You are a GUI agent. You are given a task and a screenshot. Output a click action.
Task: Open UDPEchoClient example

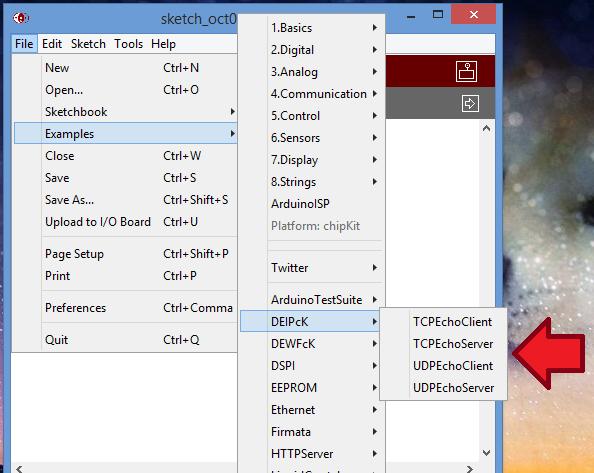pos(443,365)
